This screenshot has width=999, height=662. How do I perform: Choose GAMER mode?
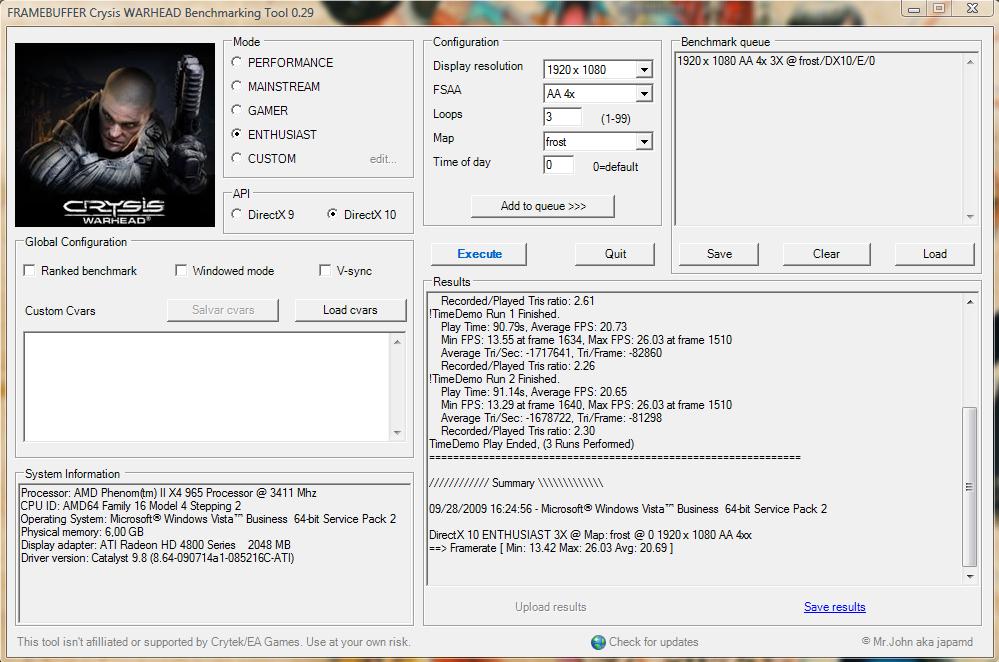[236, 110]
